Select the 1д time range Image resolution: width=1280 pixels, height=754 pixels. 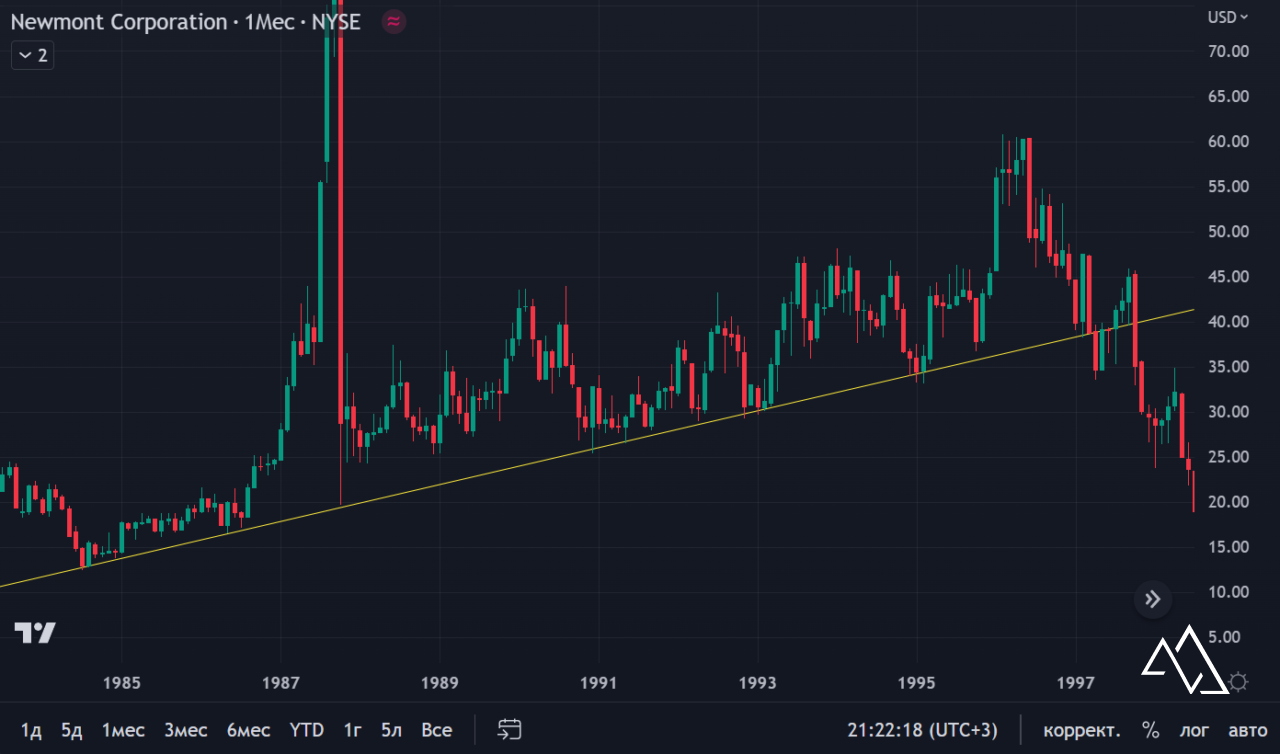point(31,730)
